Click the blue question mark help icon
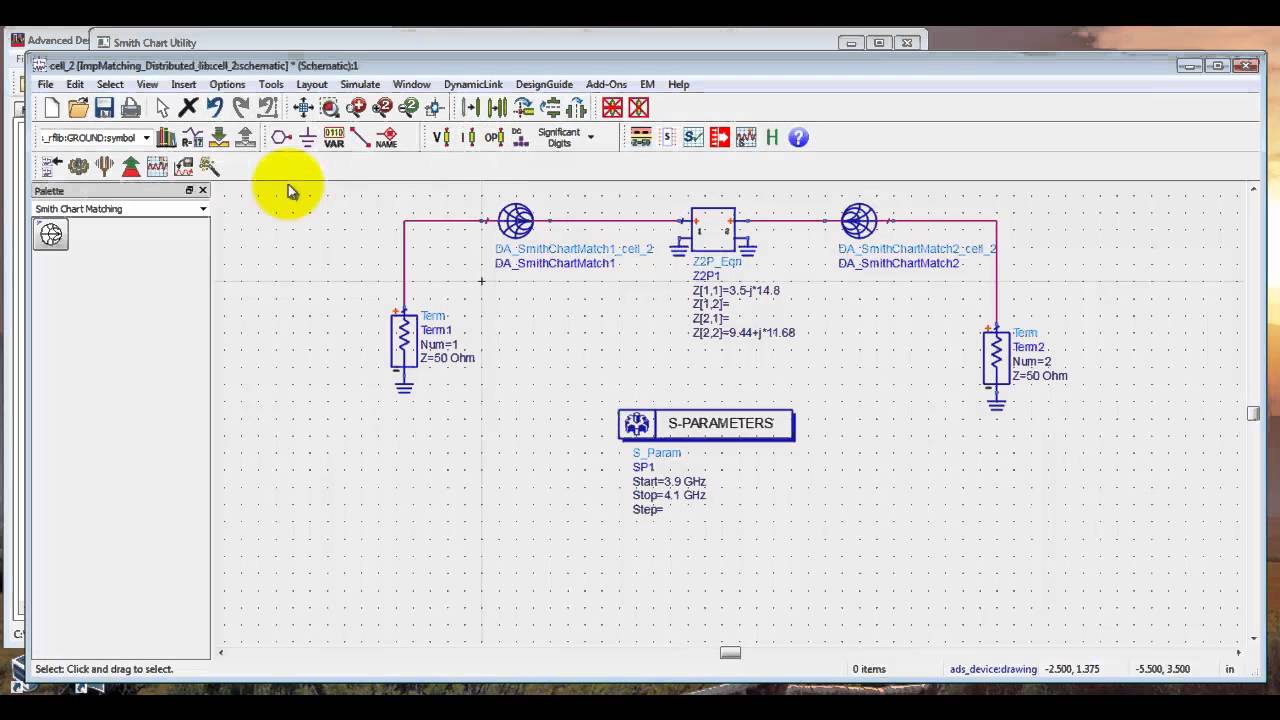Viewport: 1280px width, 720px height. (x=798, y=138)
